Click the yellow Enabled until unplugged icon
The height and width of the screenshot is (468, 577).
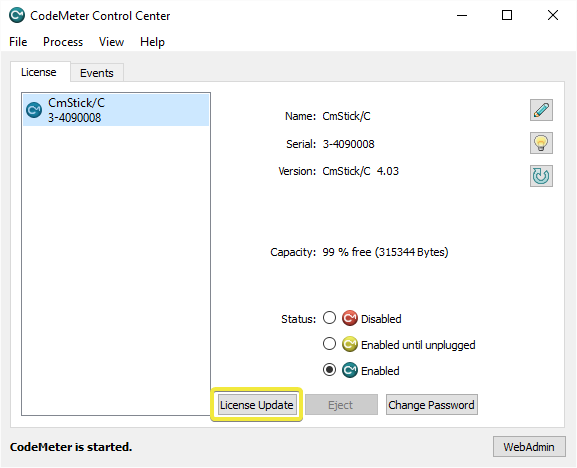tap(350, 344)
